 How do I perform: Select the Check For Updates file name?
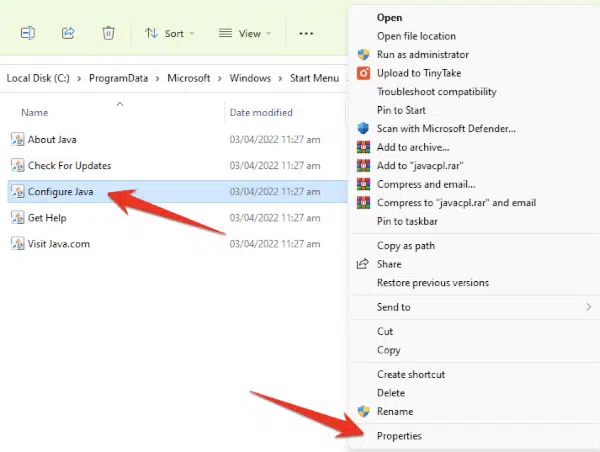pos(69,166)
